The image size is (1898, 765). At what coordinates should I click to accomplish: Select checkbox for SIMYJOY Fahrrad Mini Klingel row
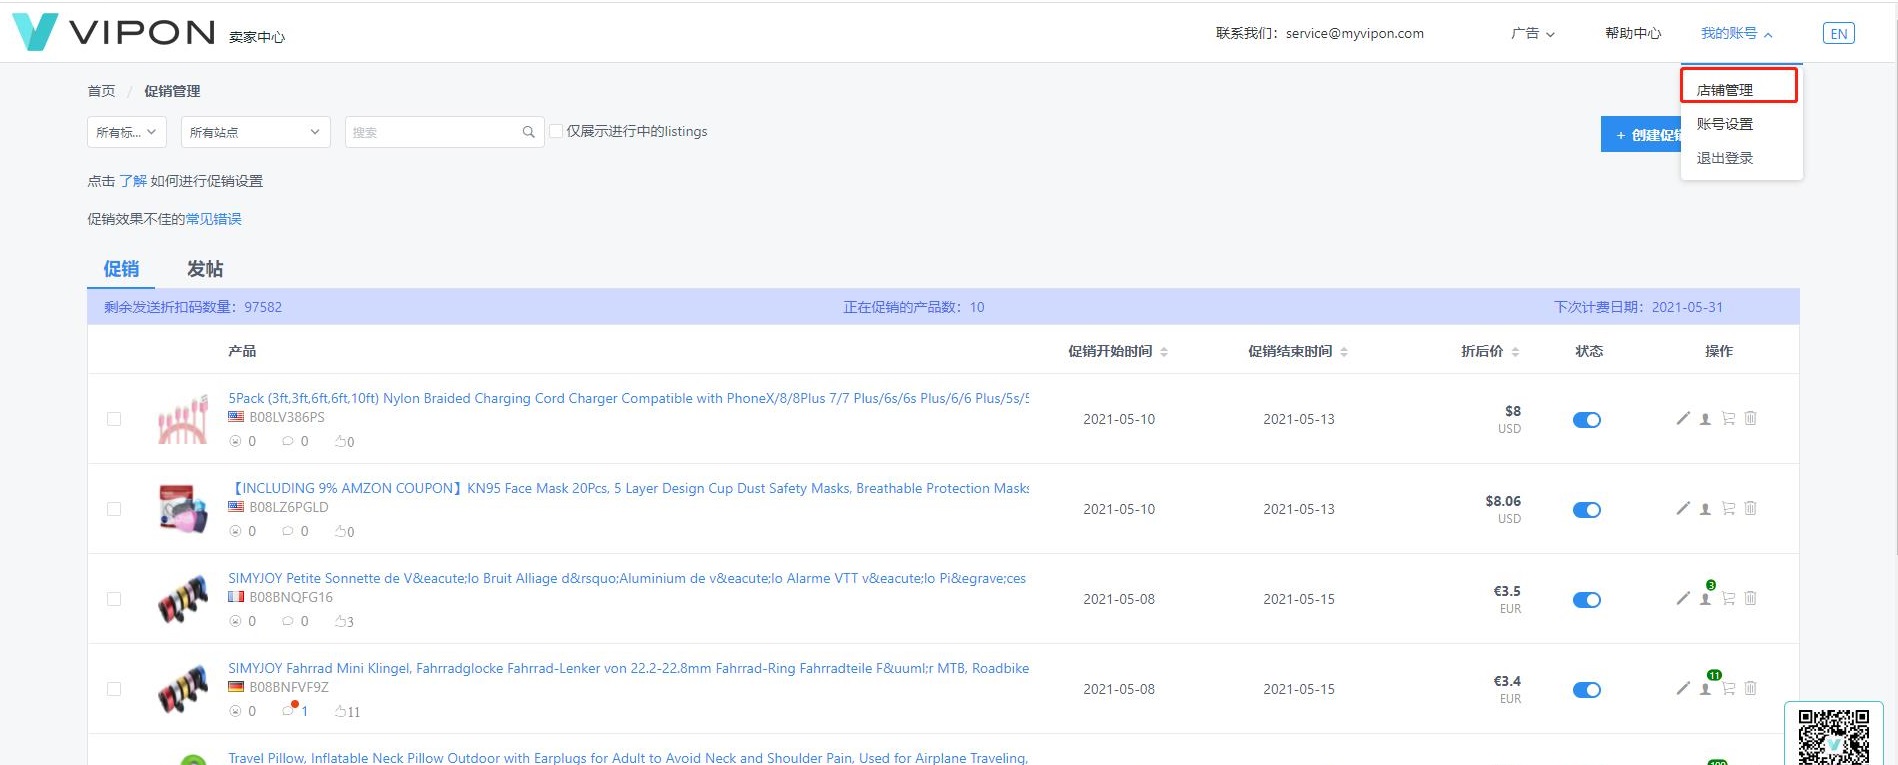point(114,689)
